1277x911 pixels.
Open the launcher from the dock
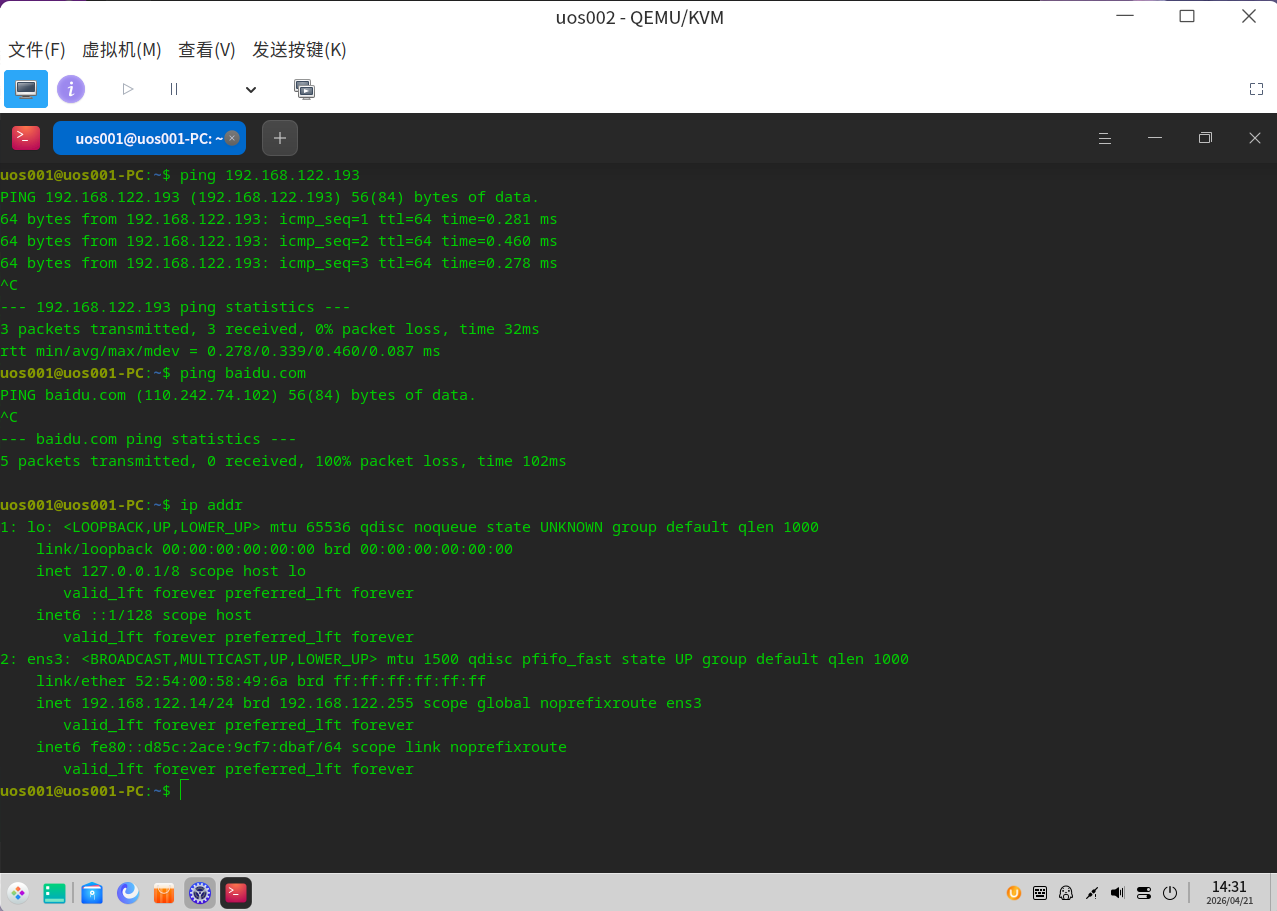[18, 893]
